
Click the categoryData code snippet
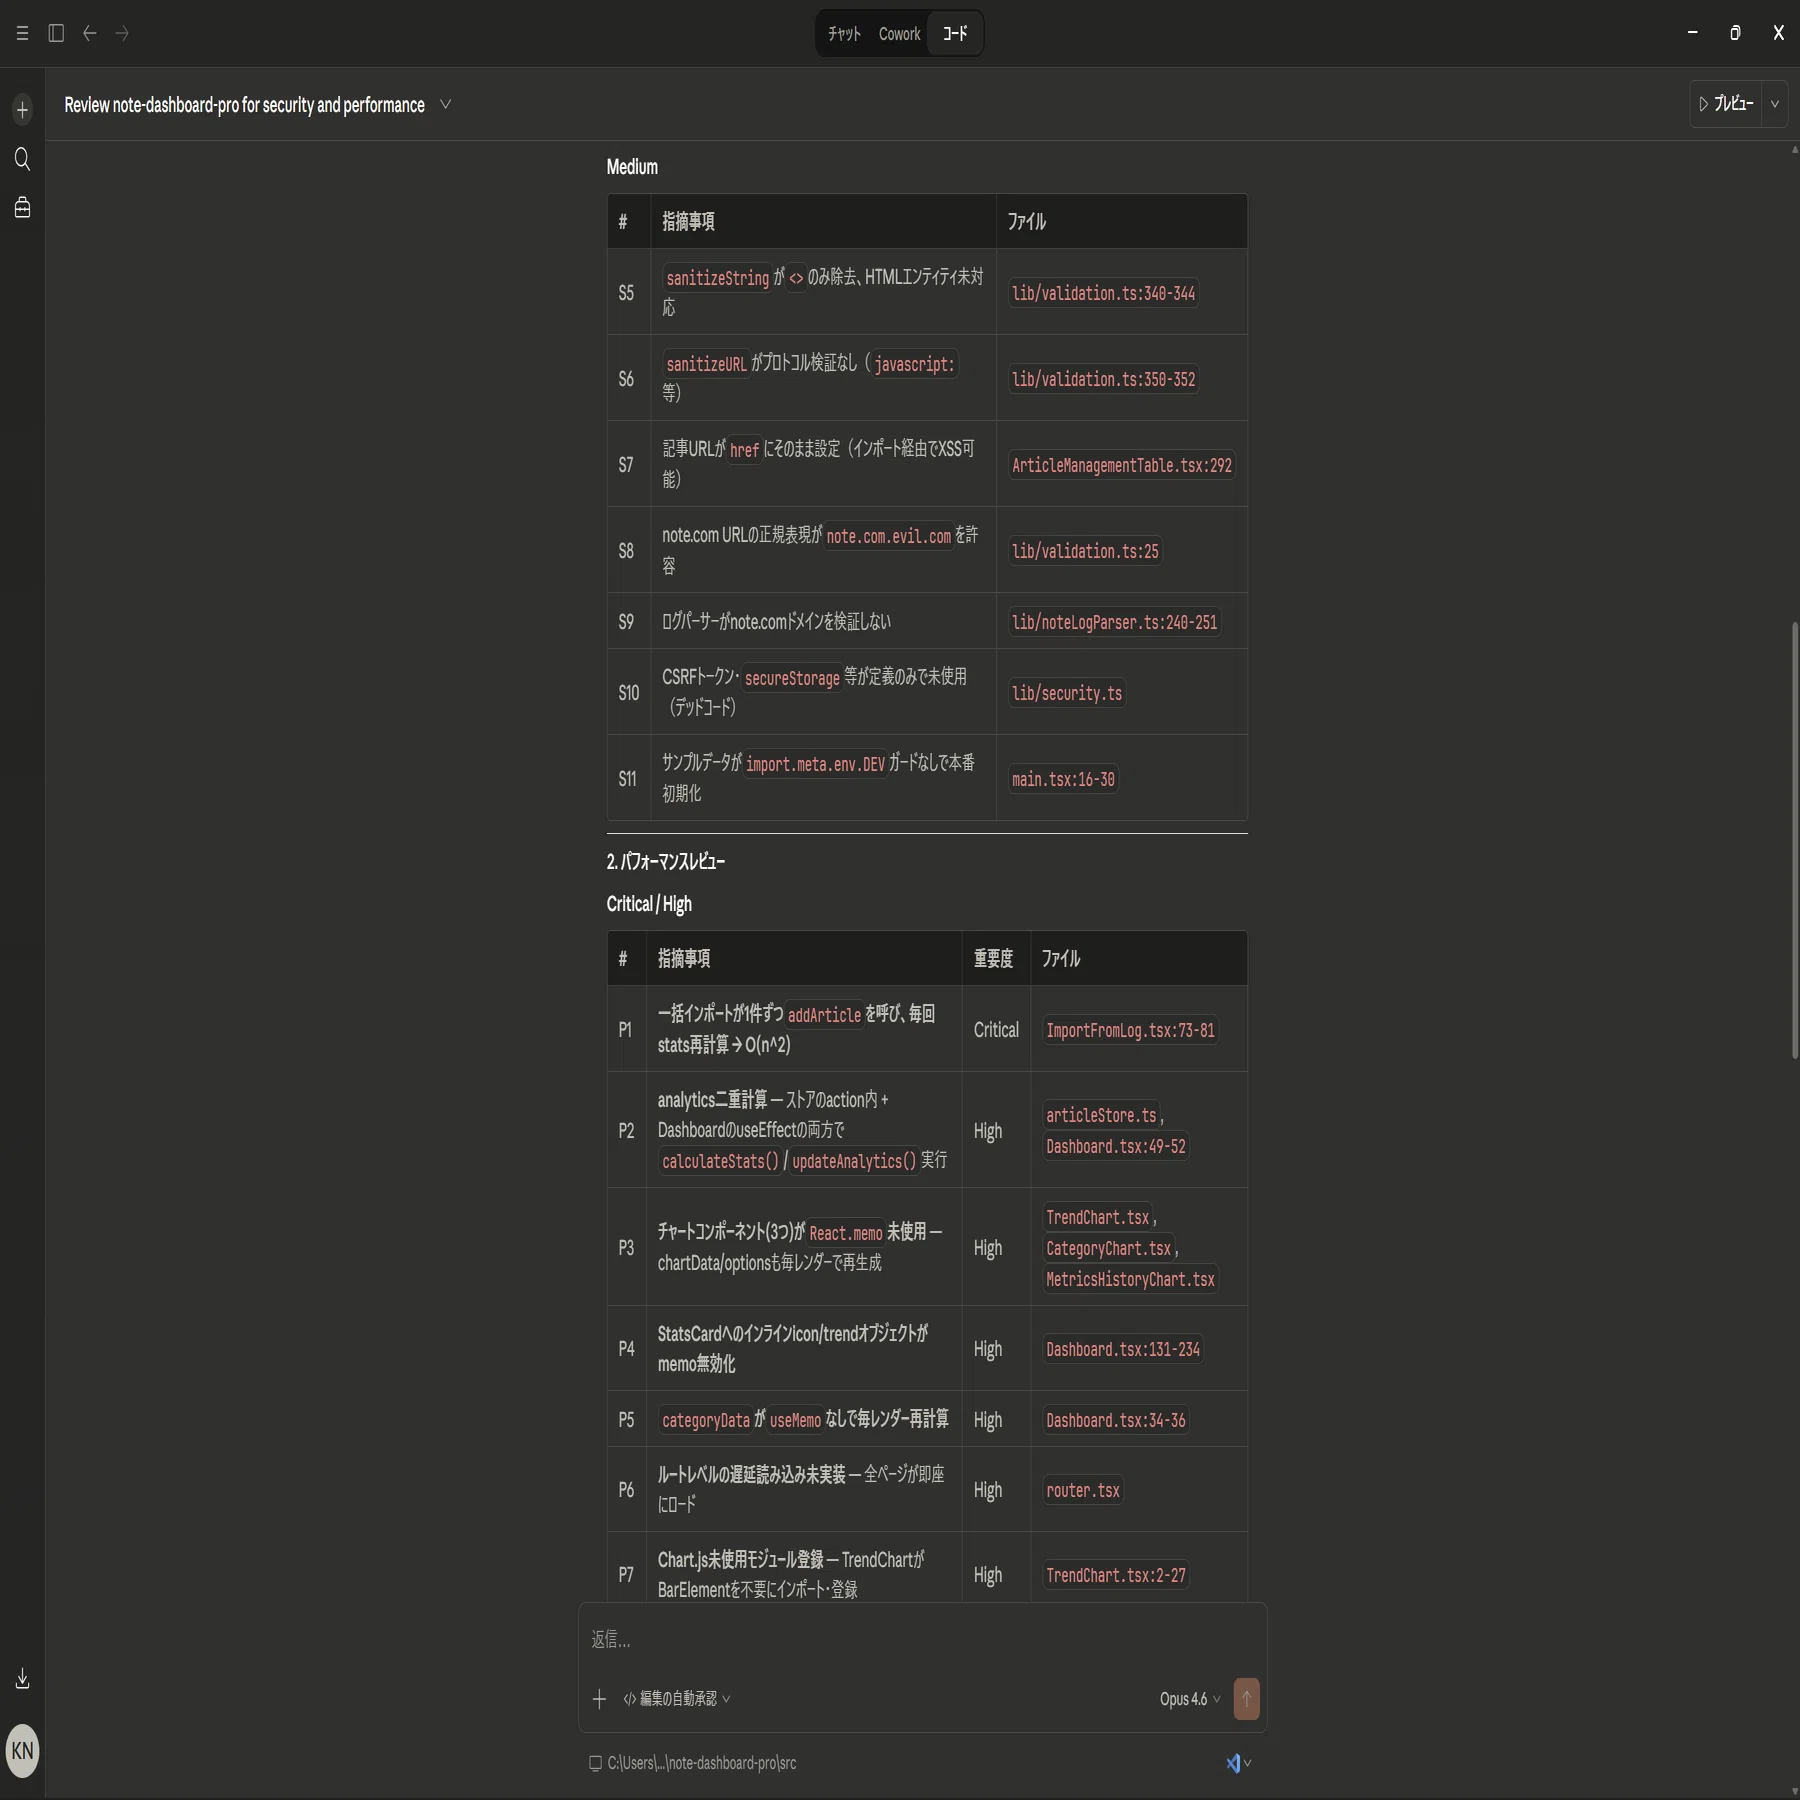[705, 1420]
